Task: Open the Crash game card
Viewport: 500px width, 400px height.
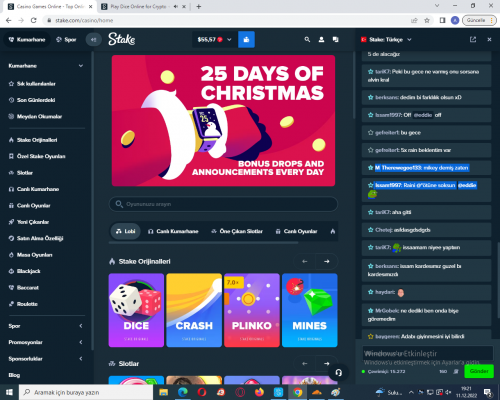Action: 194,310
